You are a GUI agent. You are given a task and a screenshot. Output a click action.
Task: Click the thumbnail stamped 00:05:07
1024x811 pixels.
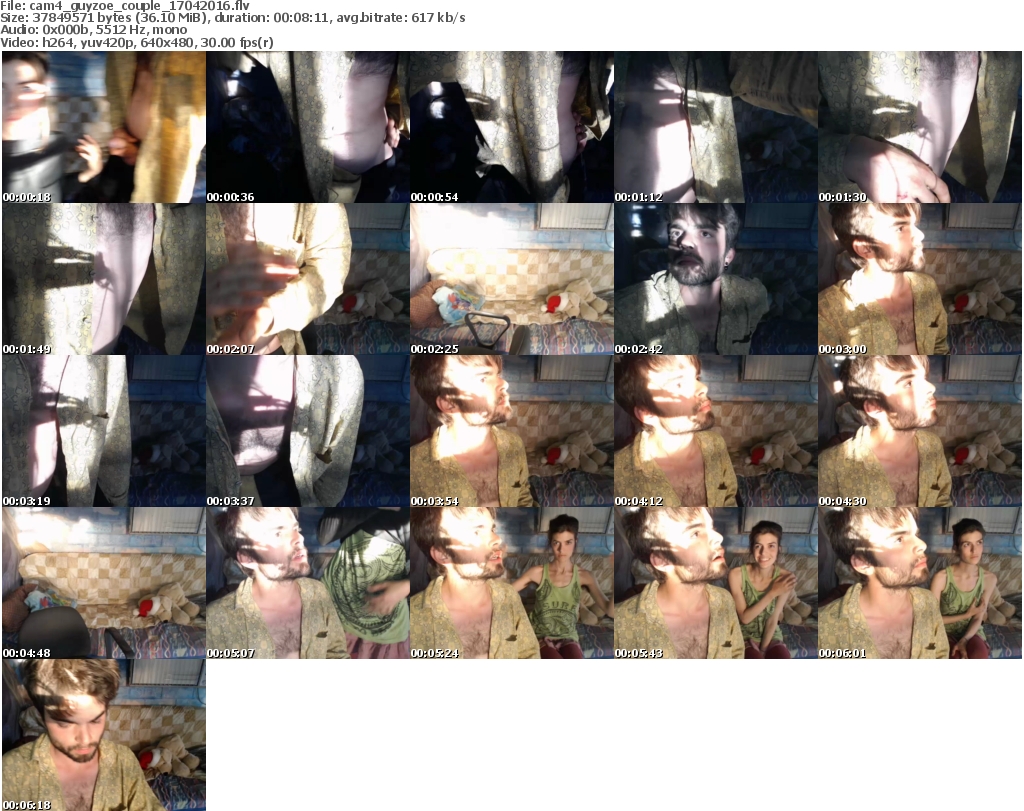(308, 583)
